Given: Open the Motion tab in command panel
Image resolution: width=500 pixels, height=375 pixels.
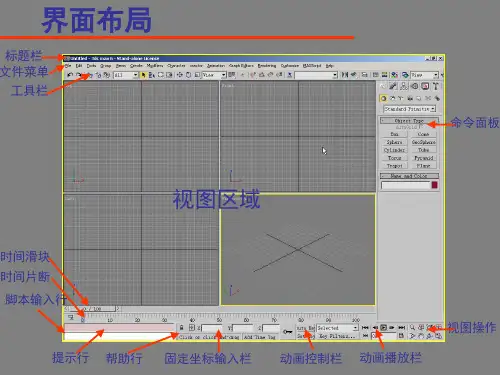Looking at the screenshot, I should point(414,86).
